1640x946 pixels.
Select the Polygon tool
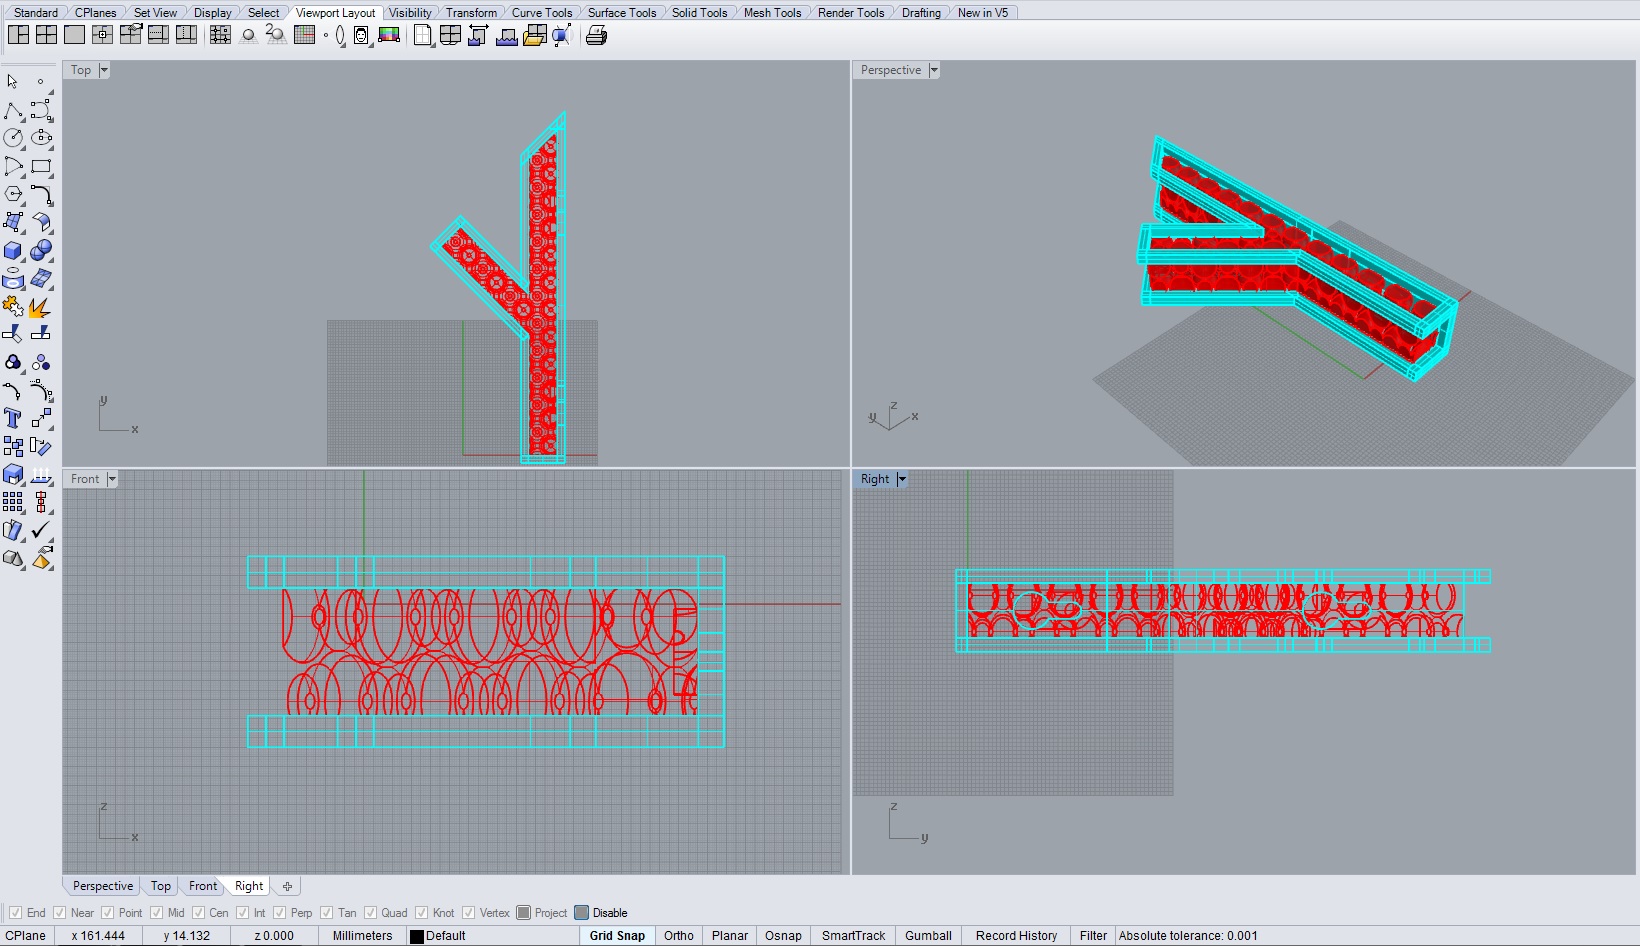click(x=13, y=194)
